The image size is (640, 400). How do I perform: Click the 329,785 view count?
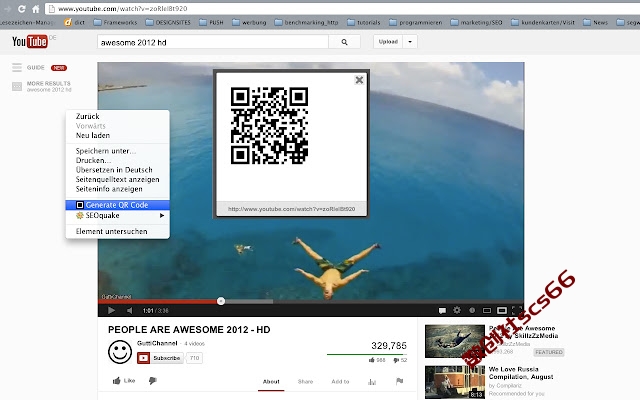[x=389, y=346]
